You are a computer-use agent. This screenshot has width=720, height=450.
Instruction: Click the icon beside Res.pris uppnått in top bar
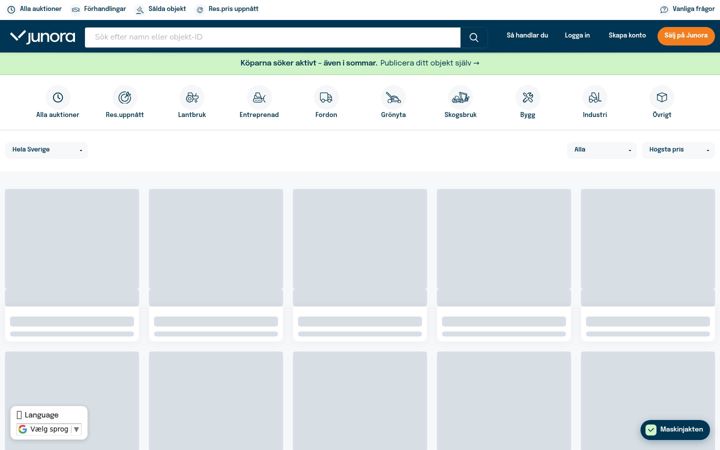click(x=200, y=10)
